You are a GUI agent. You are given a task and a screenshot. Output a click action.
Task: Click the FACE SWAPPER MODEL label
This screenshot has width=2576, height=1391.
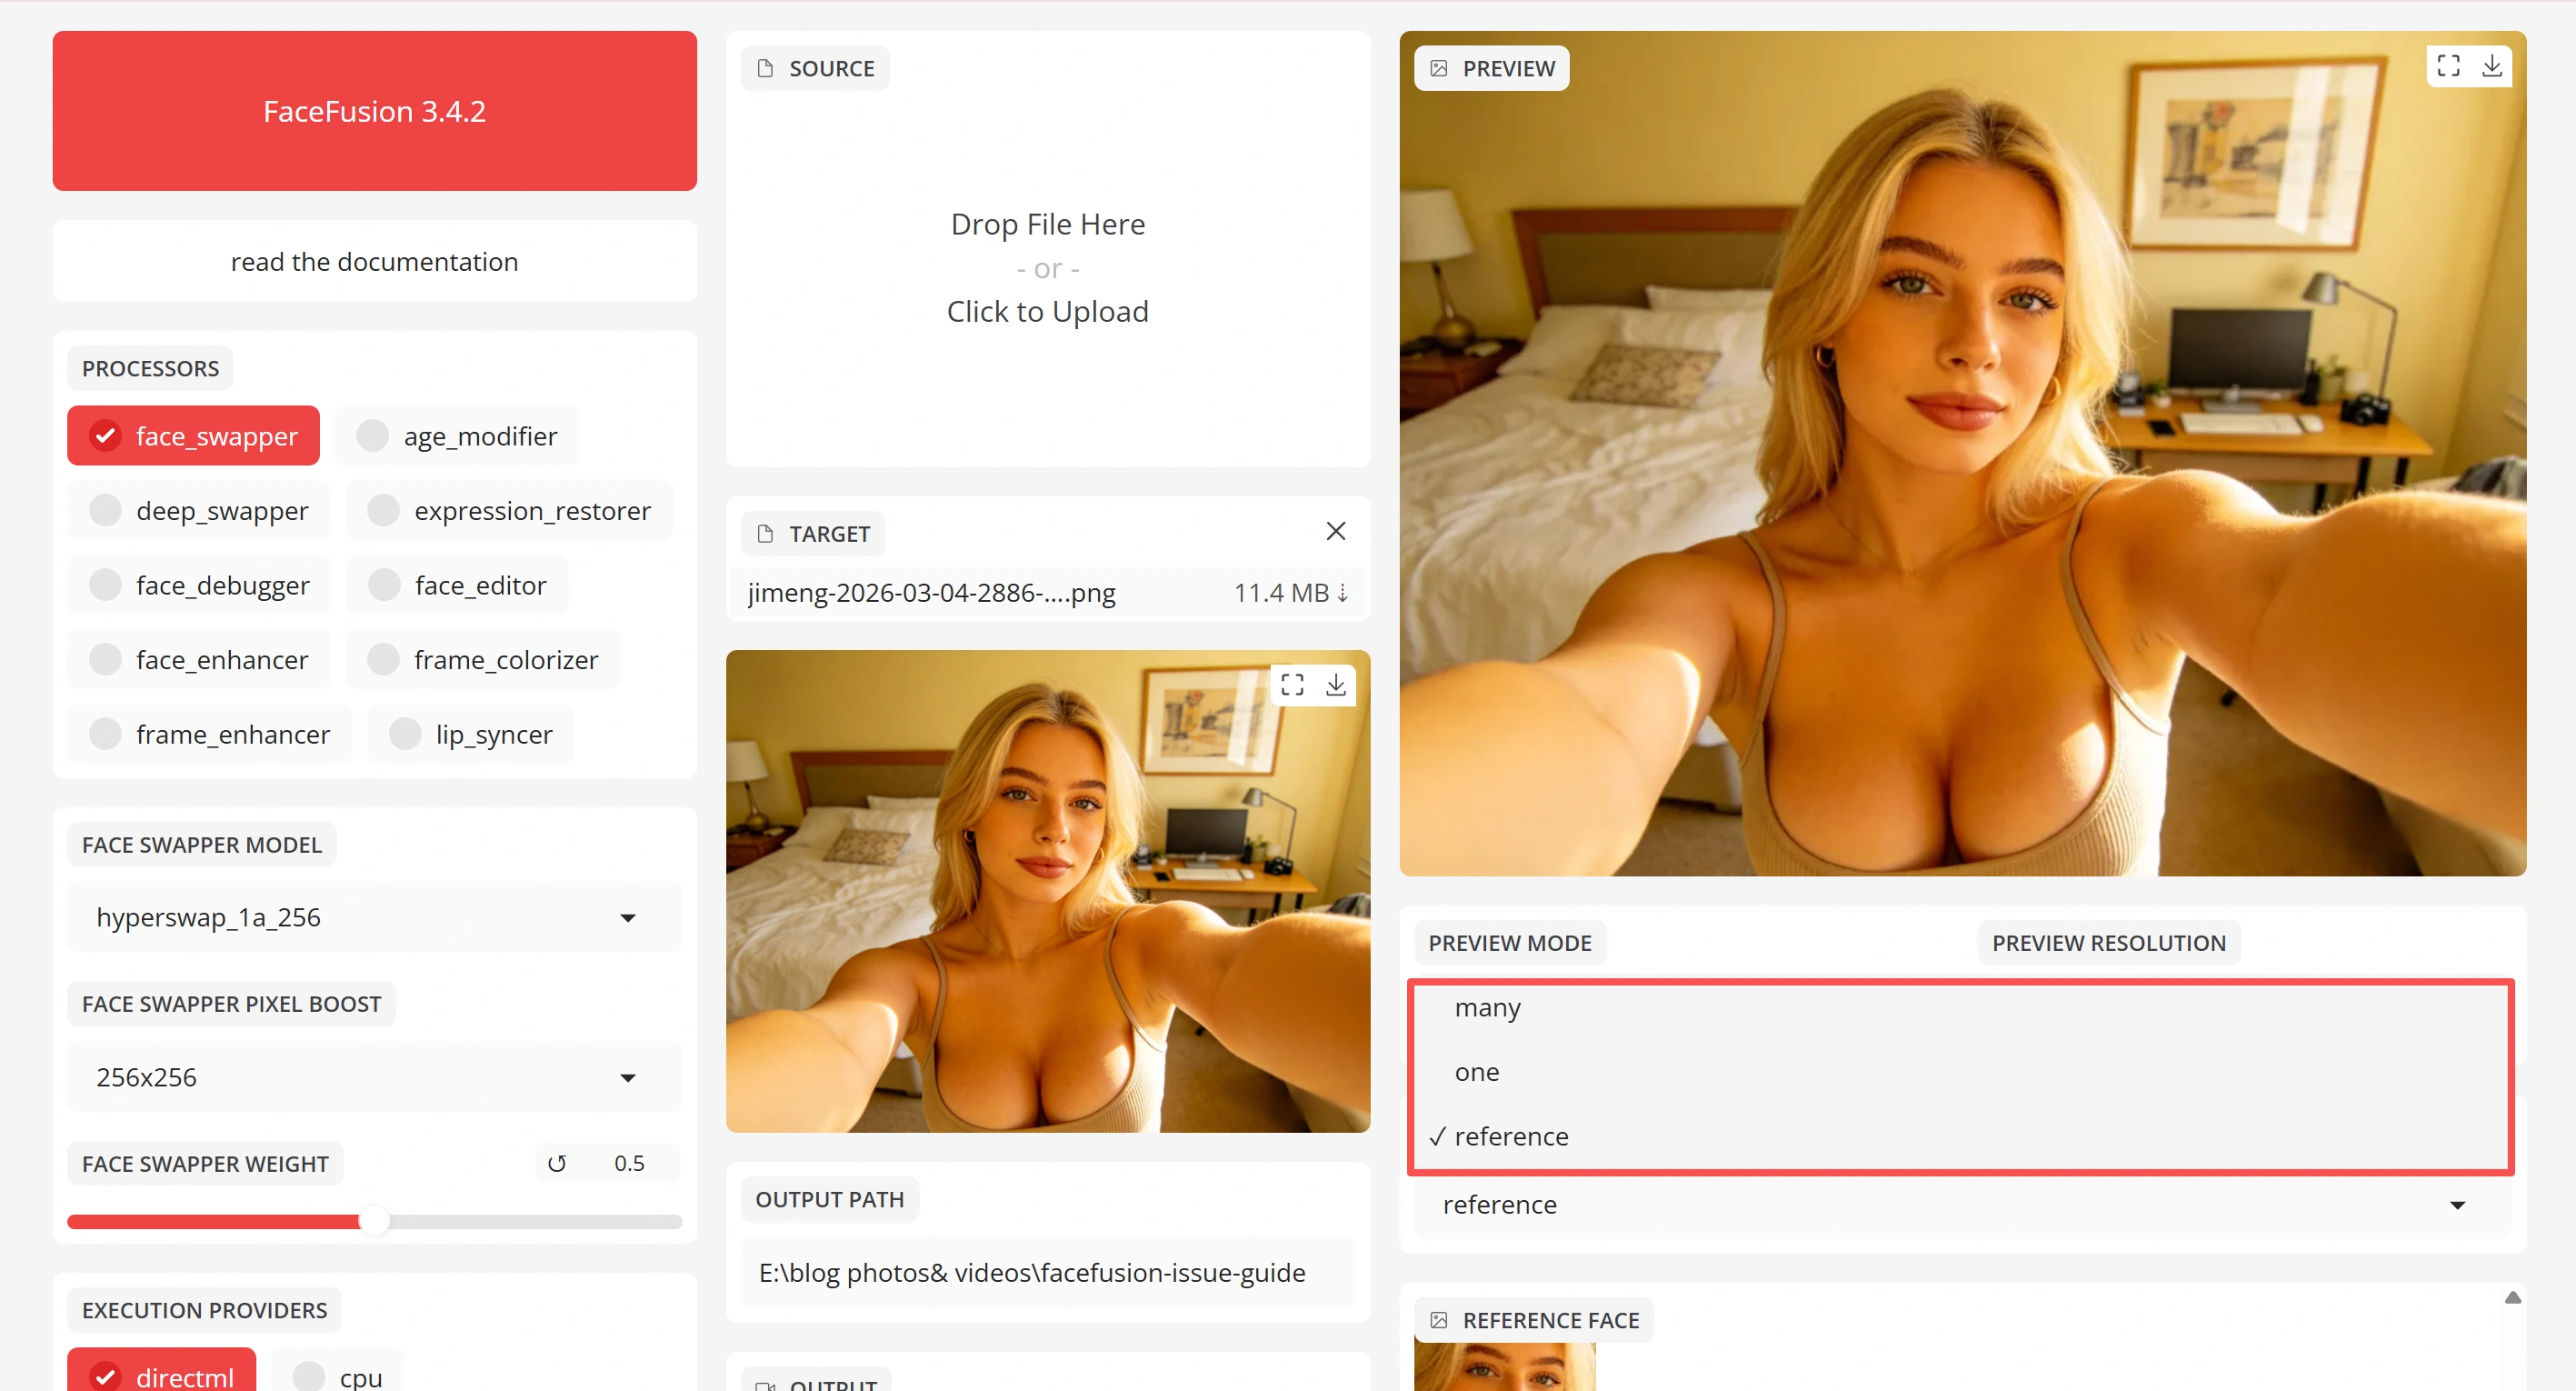click(202, 845)
